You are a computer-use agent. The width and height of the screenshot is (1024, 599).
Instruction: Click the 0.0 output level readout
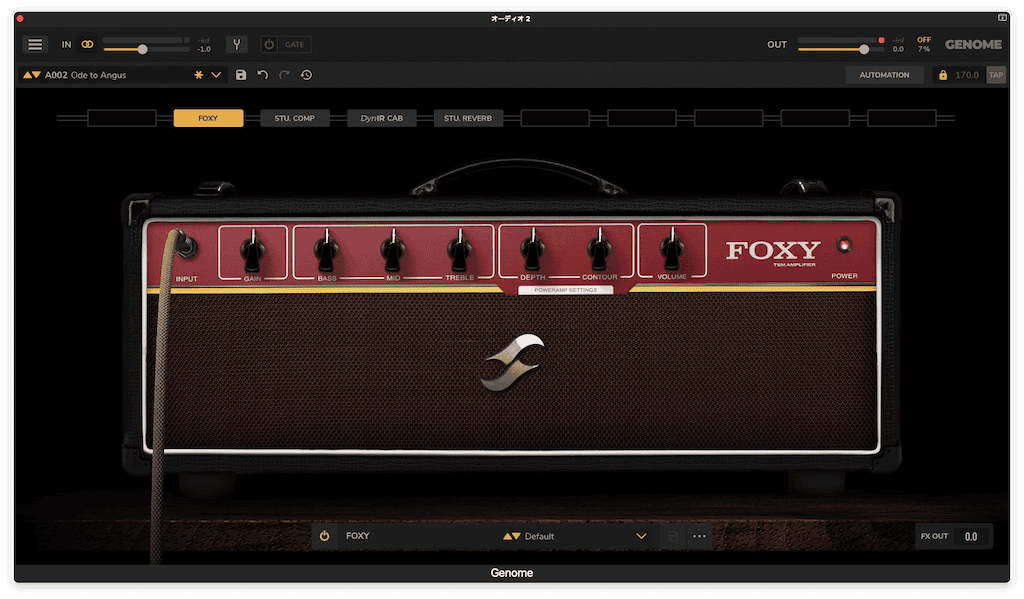tap(899, 50)
